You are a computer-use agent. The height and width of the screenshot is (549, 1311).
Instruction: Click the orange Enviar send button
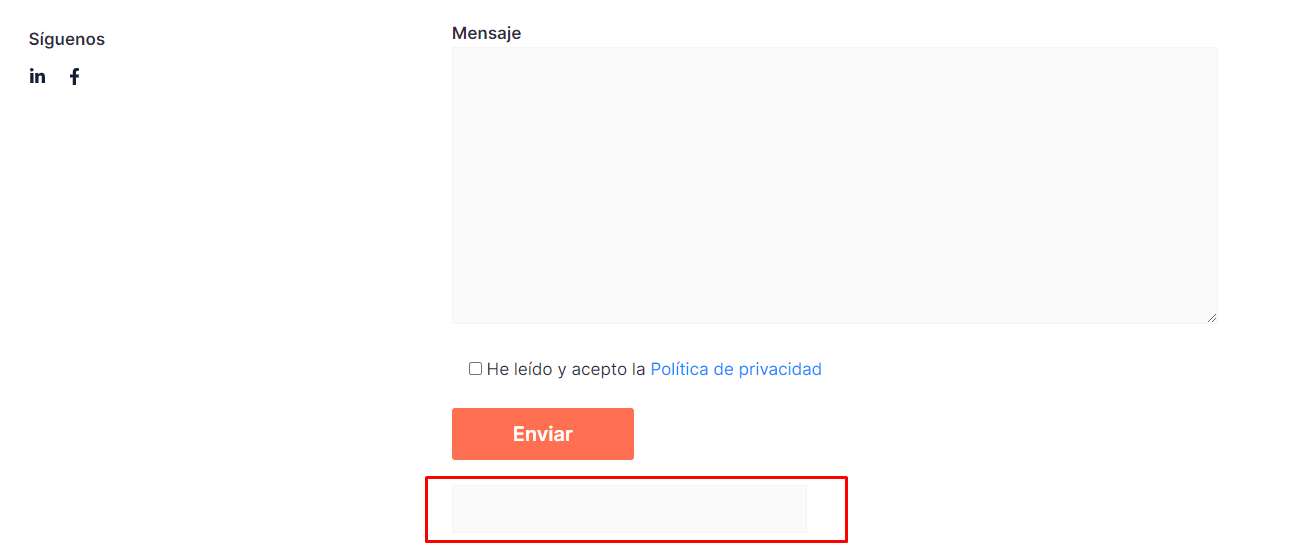(x=543, y=434)
